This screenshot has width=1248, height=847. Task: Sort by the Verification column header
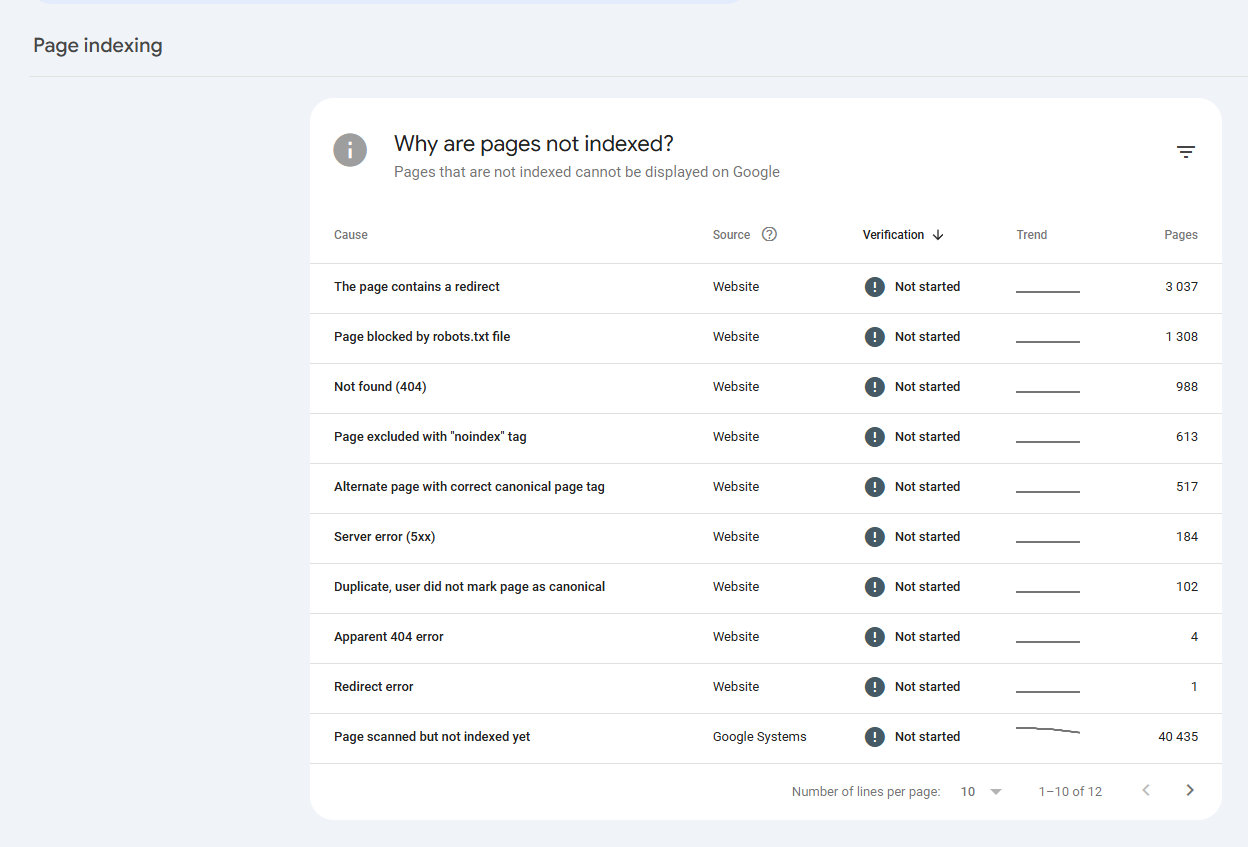click(x=893, y=235)
